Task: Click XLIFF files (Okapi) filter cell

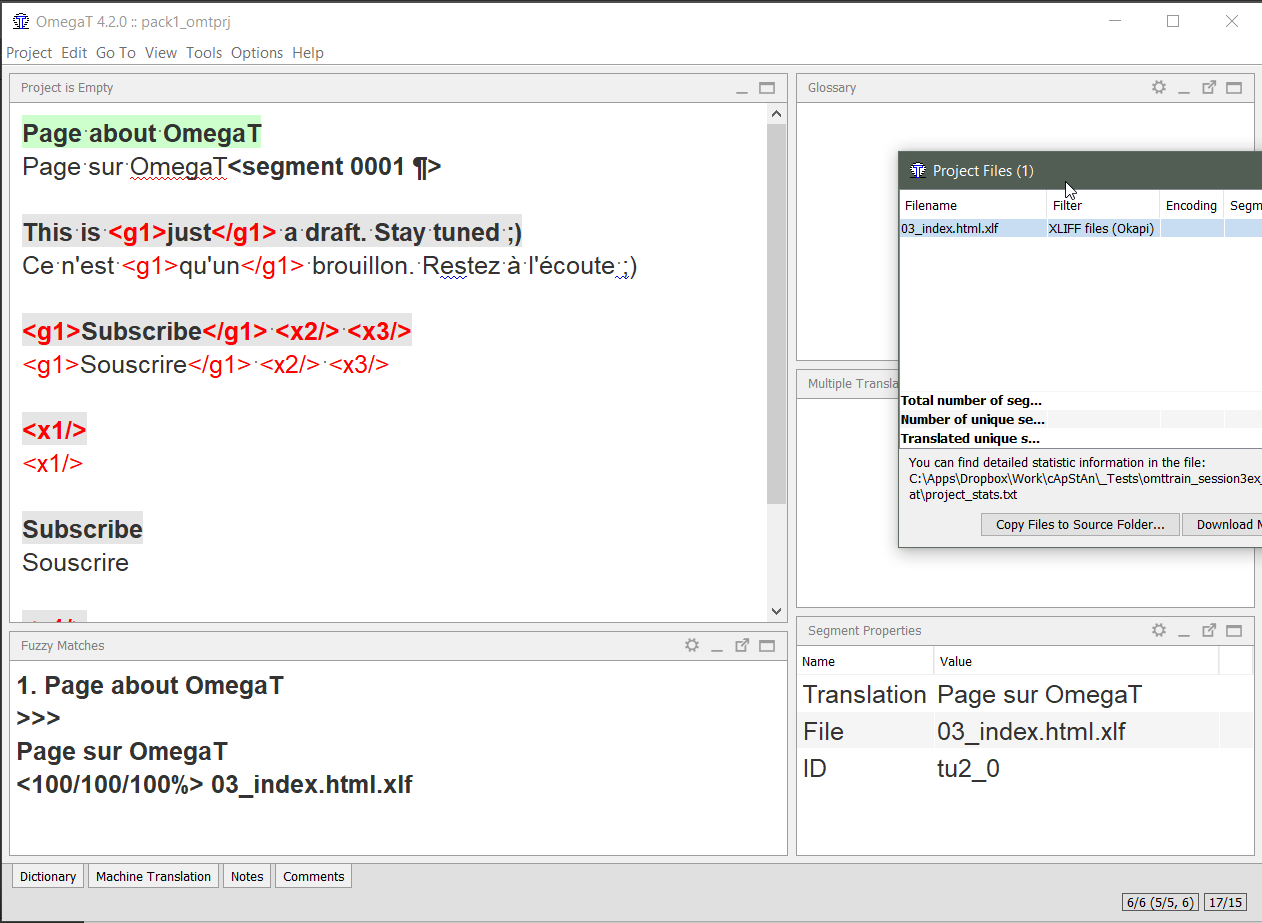Action: pos(1102,228)
